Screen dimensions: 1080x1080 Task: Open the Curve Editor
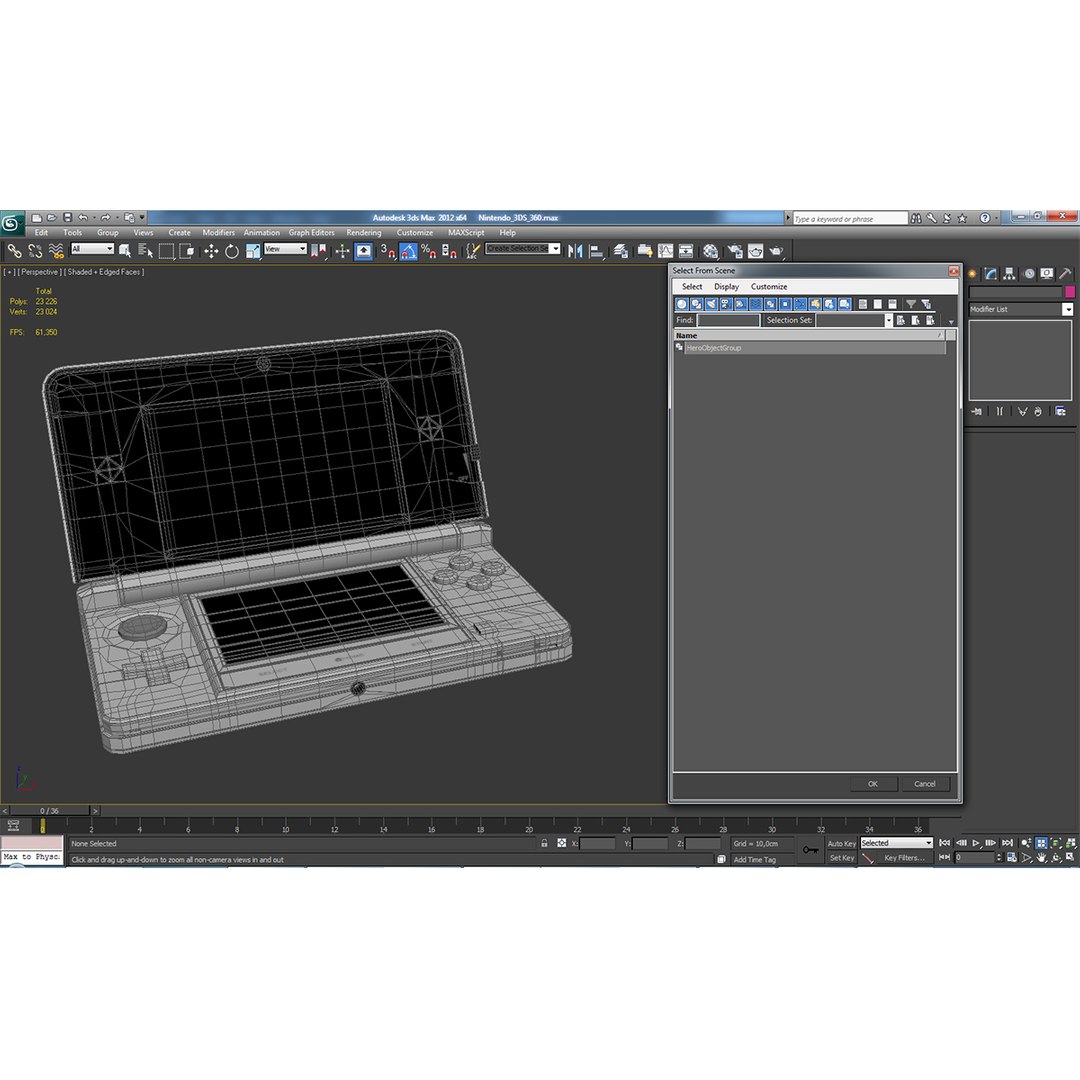[x=665, y=251]
